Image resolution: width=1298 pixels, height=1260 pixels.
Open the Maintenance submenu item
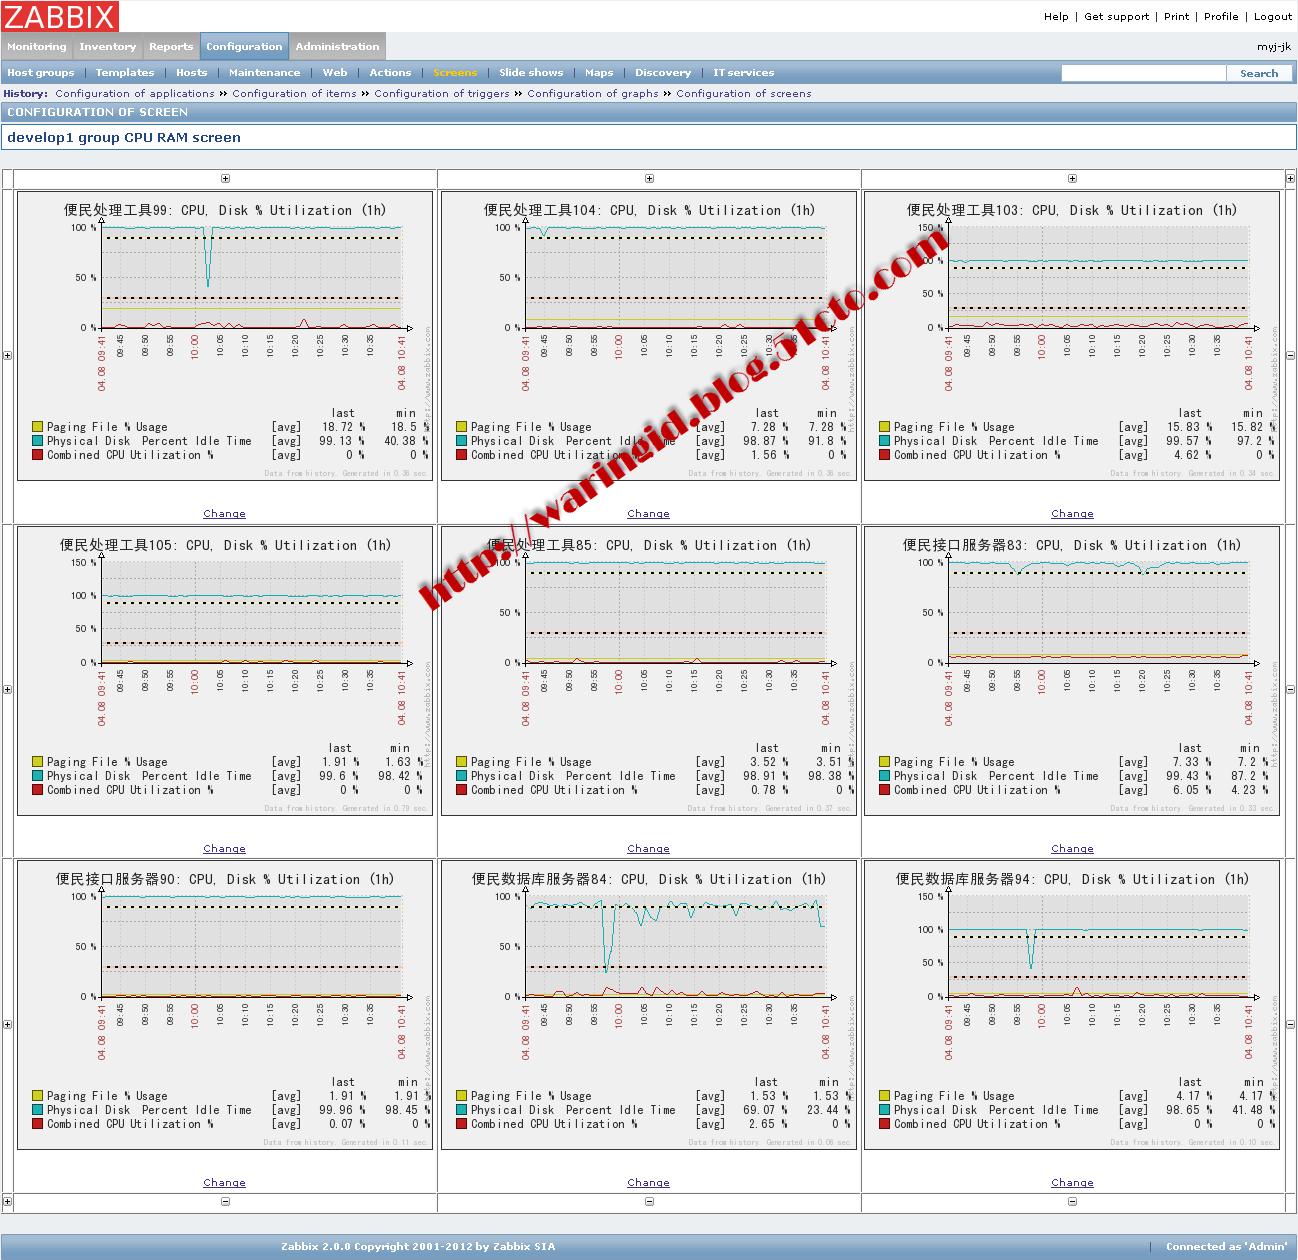tap(264, 73)
